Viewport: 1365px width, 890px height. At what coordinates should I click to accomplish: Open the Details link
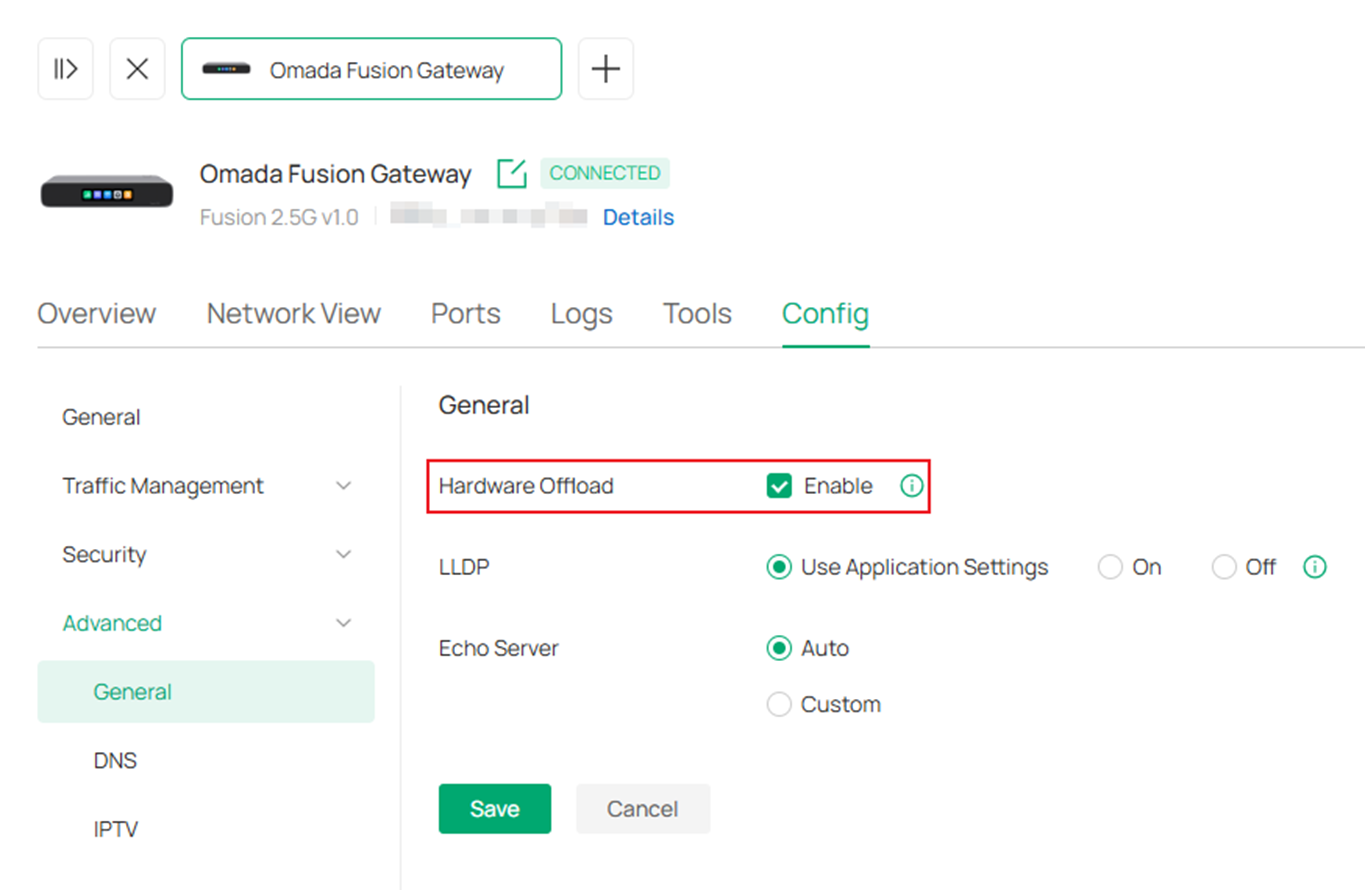click(638, 217)
